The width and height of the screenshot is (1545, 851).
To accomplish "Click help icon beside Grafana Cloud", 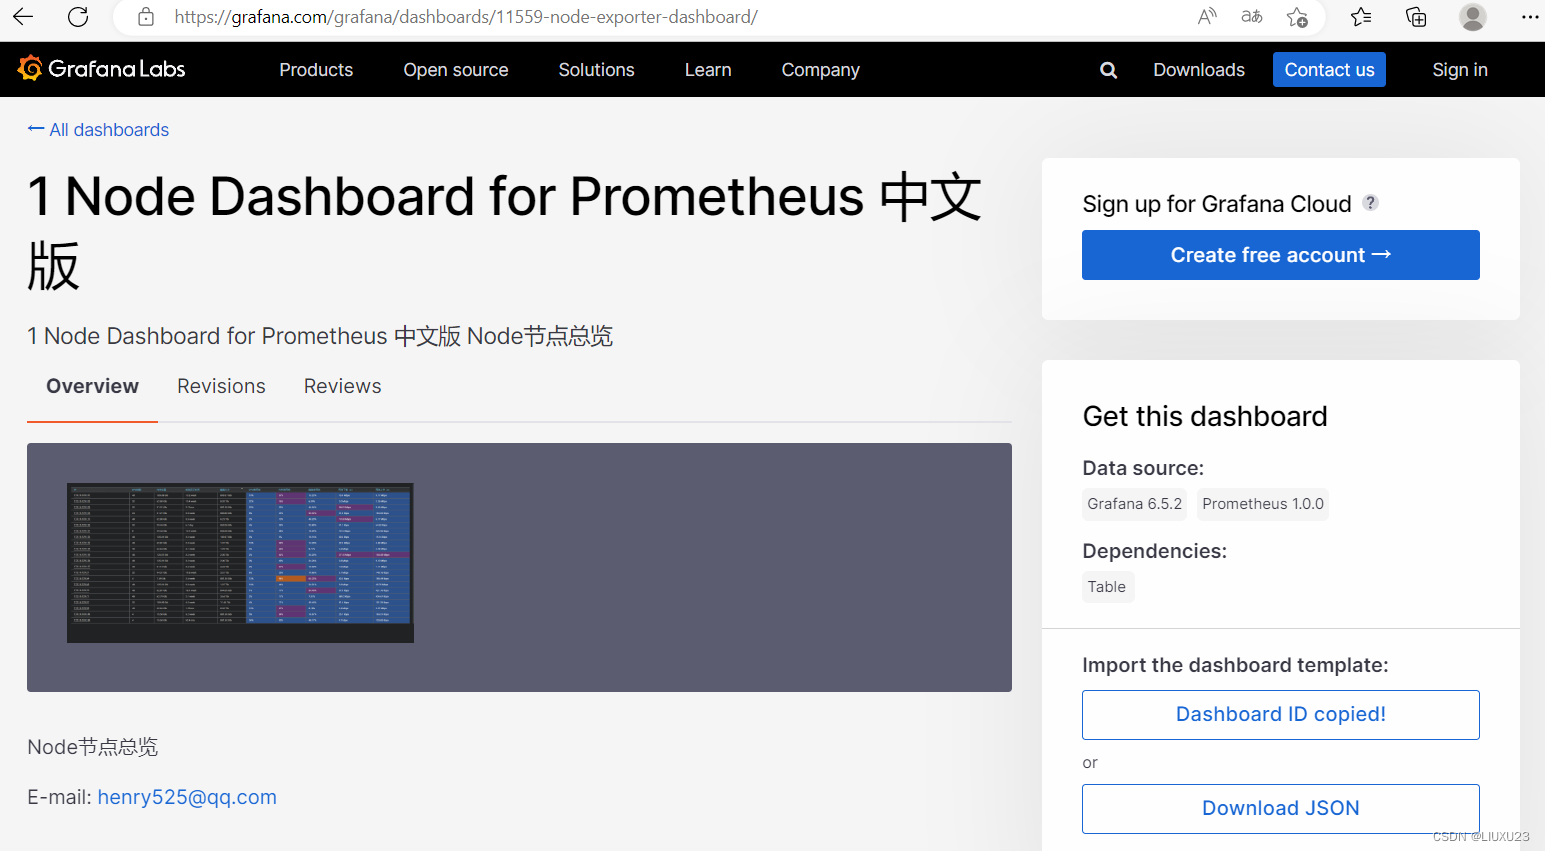I will coord(1371,203).
